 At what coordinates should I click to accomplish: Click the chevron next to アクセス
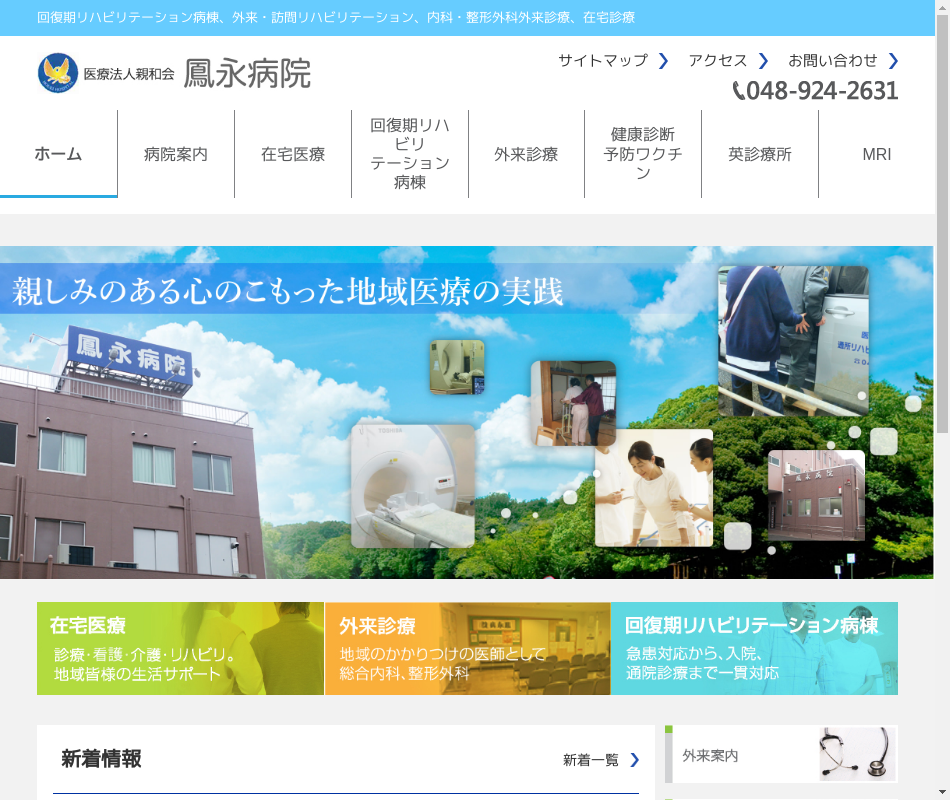tap(763, 61)
